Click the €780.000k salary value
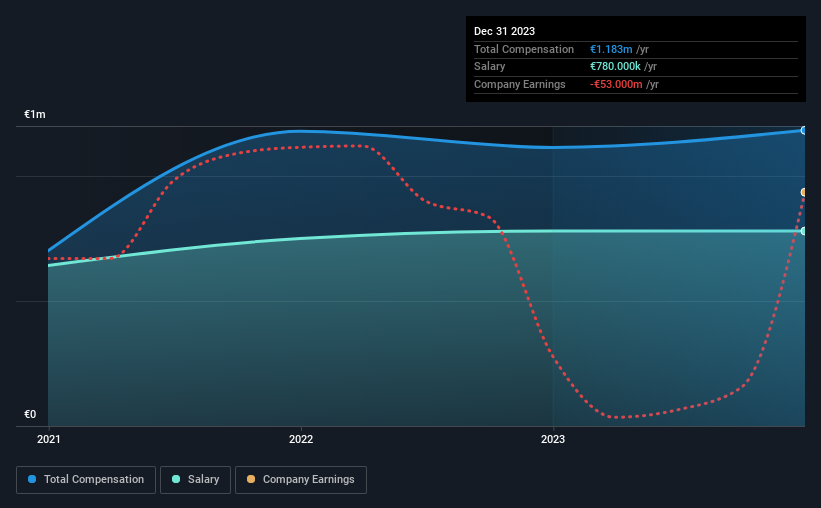Image resolution: width=821 pixels, height=508 pixels. coord(615,67)
